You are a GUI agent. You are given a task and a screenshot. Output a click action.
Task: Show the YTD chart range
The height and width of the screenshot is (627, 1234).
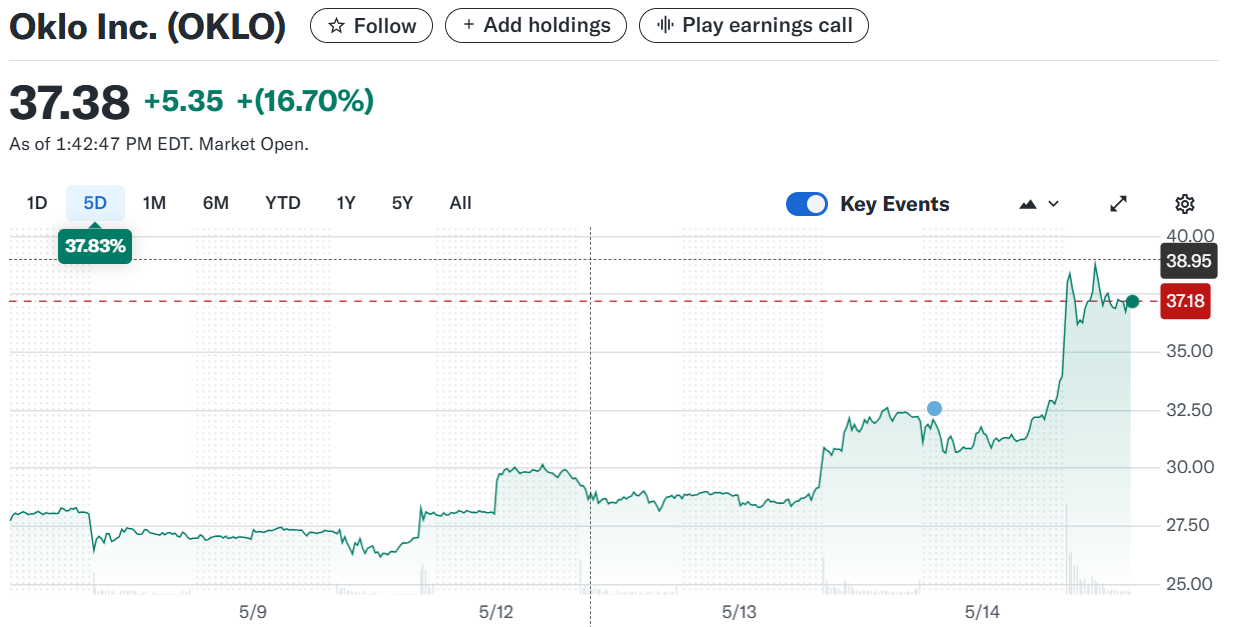point(283,203)
